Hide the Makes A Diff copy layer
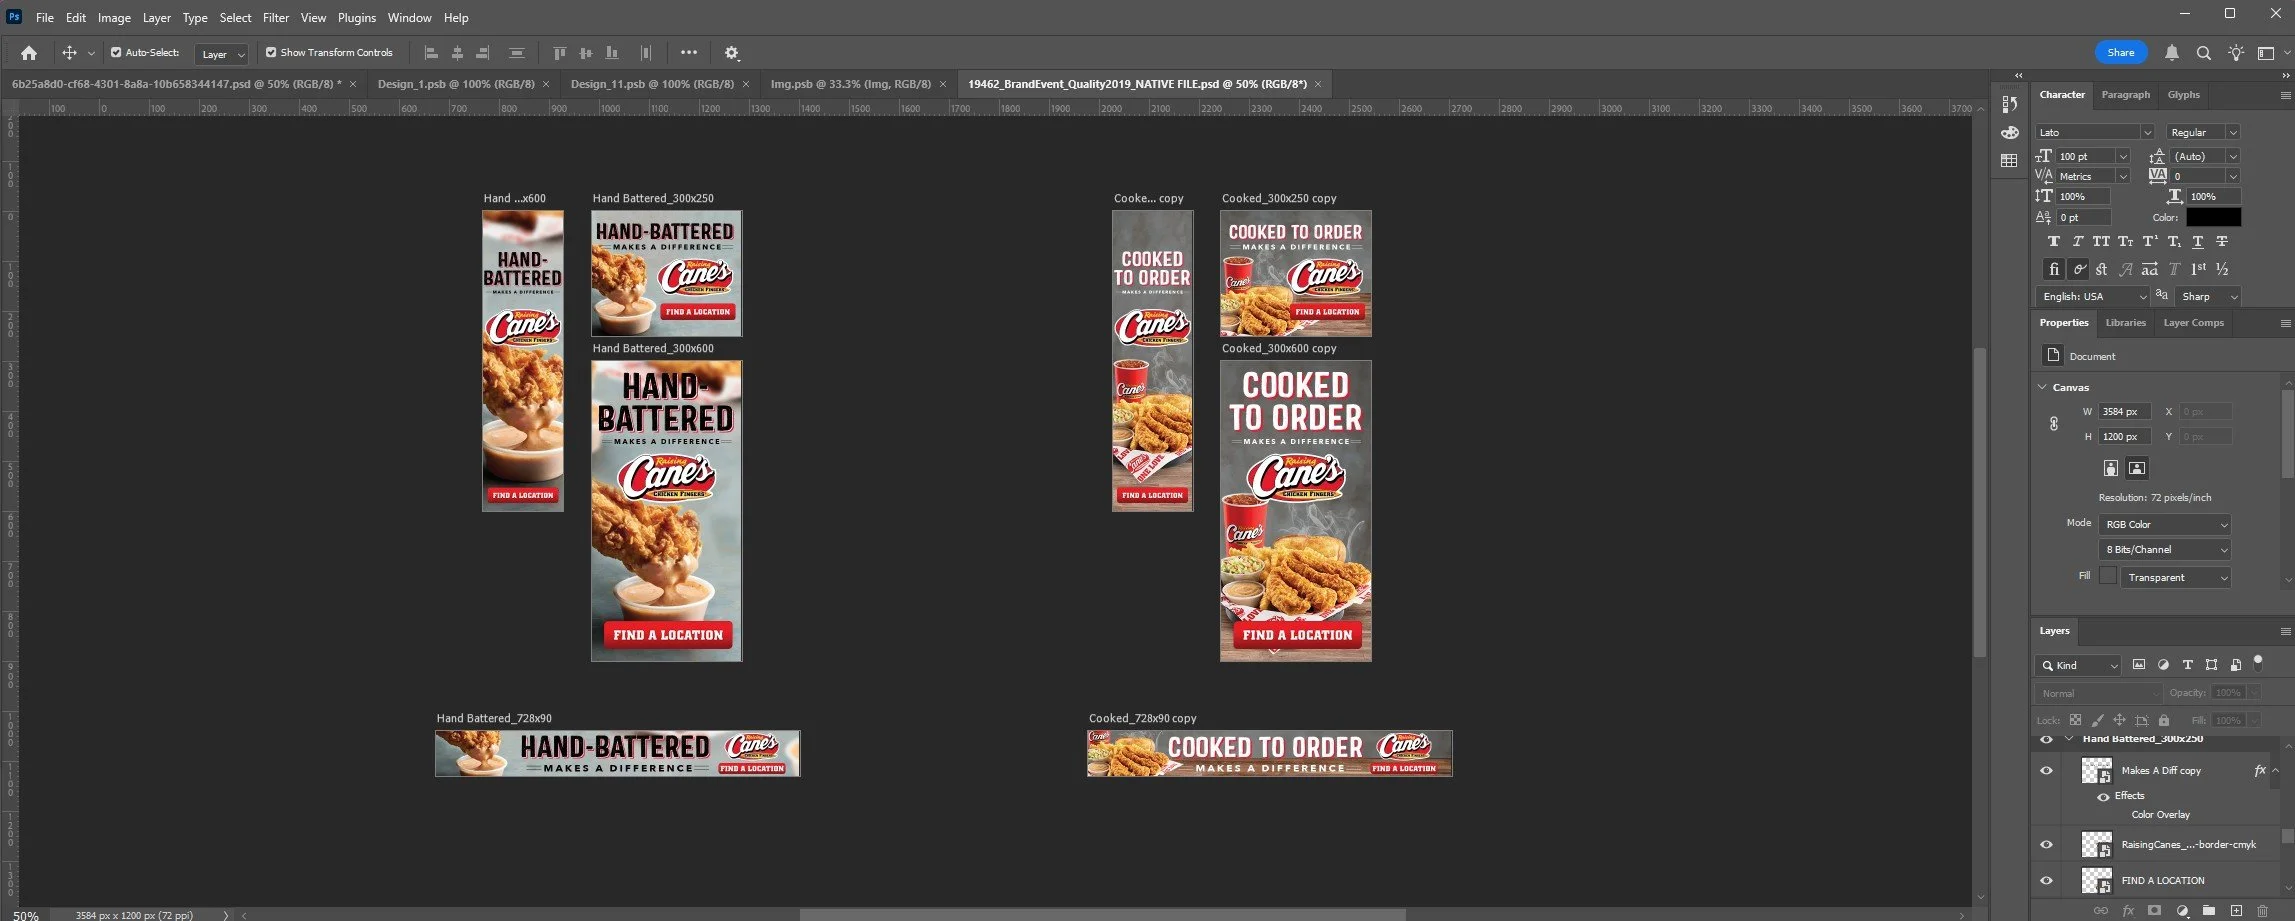 coord(2046,771)
